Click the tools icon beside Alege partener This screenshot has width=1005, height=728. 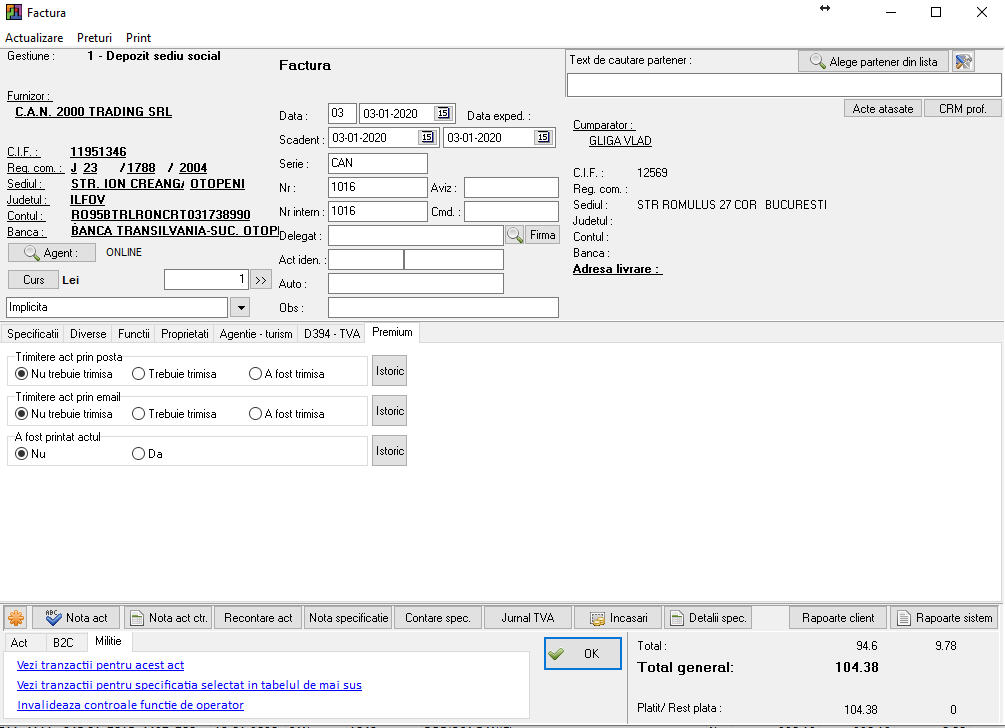click(963, 62)
